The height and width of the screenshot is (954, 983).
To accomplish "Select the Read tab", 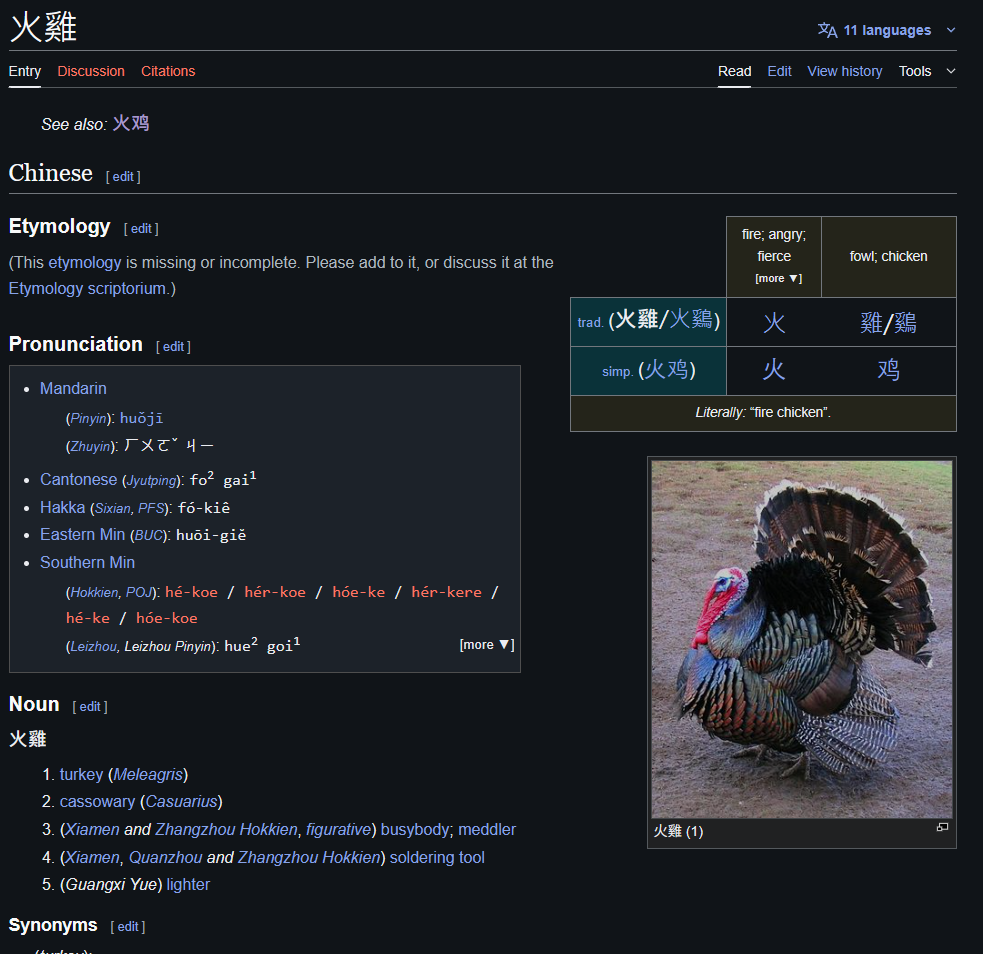I will click(x=734, y=71).
